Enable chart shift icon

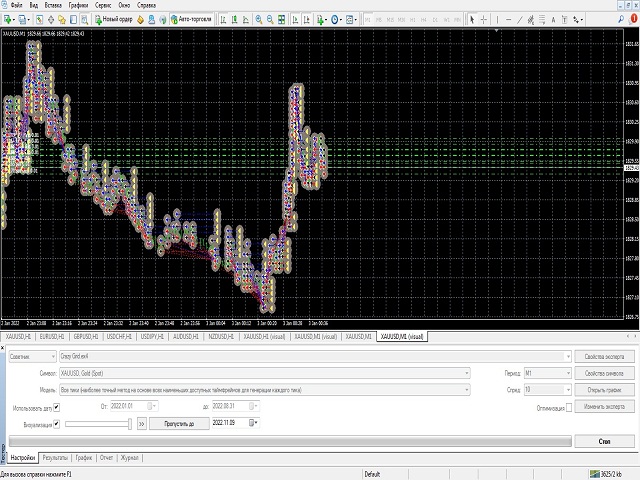[x=307, y=19]
